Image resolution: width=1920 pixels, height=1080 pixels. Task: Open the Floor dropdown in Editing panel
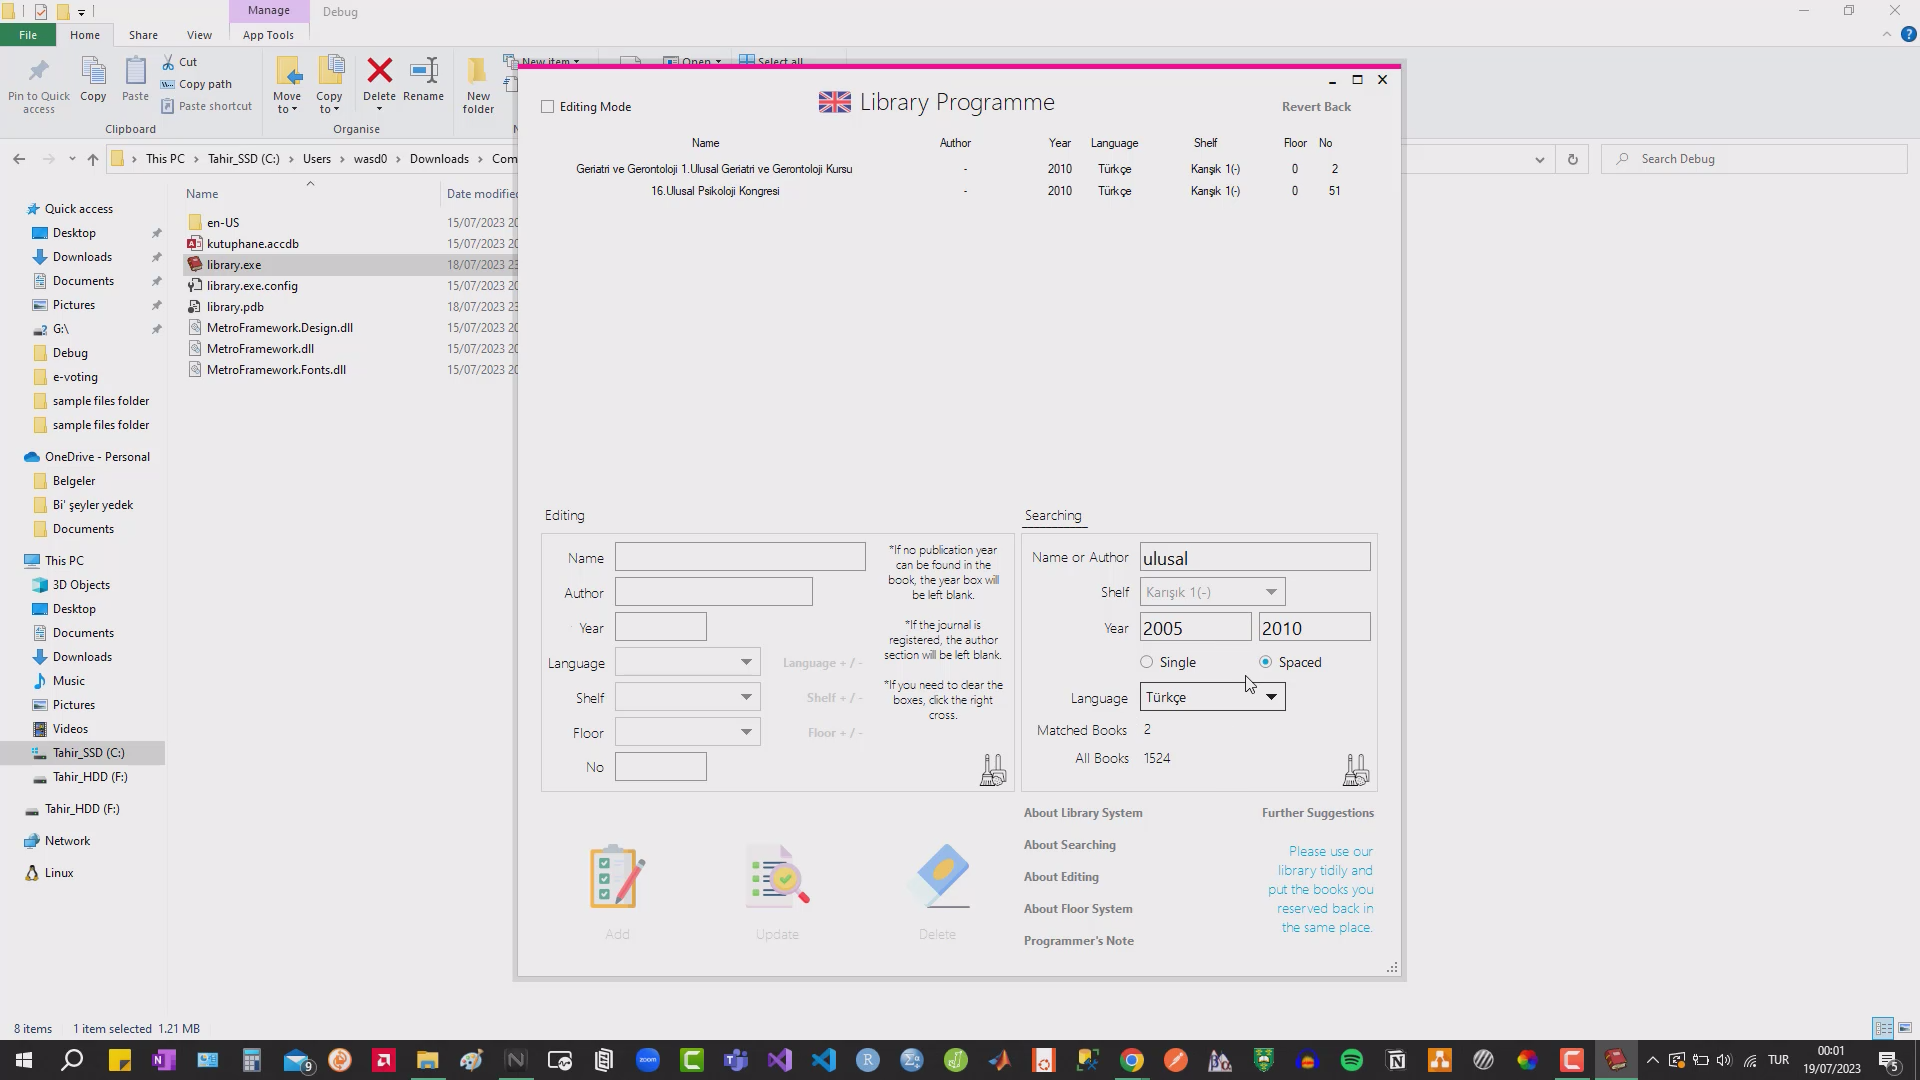[688, 732]
